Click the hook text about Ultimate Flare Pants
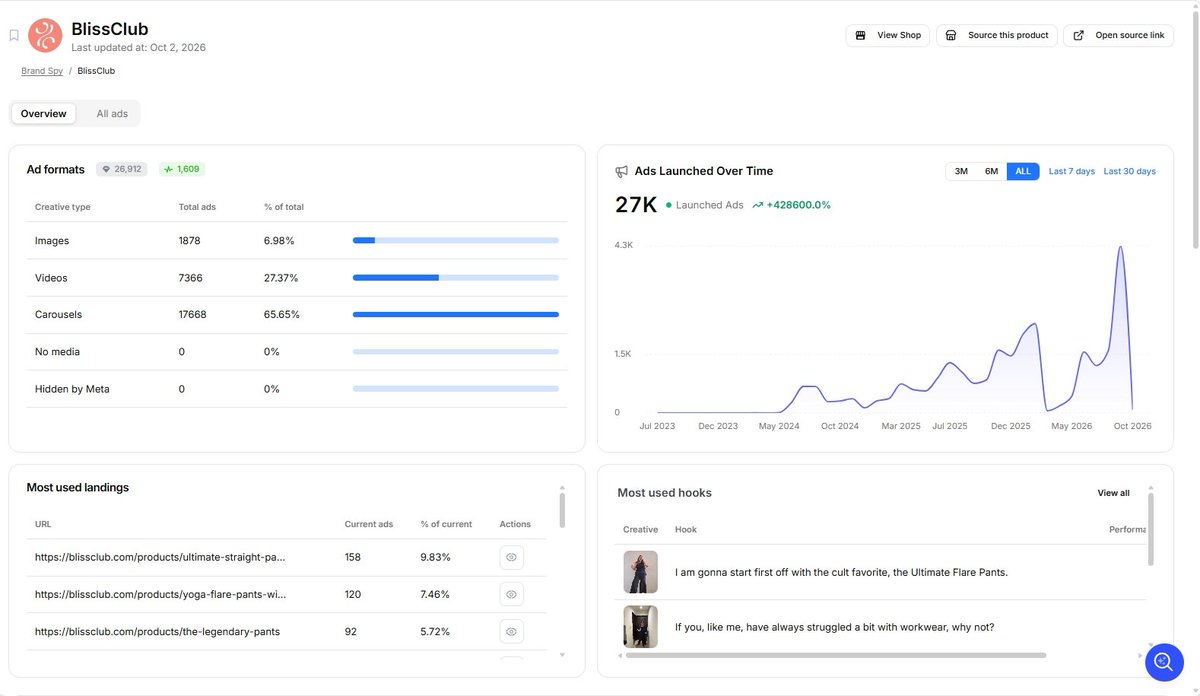The image size is (1200, 696). 841,573
